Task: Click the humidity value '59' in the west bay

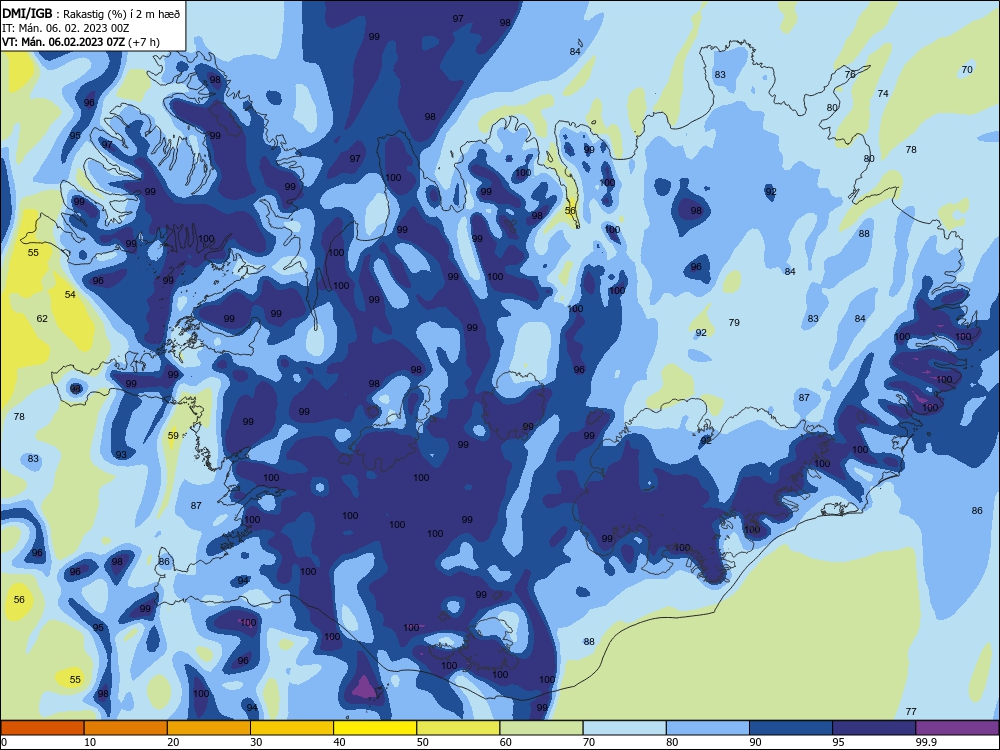Action: point(173,436)
